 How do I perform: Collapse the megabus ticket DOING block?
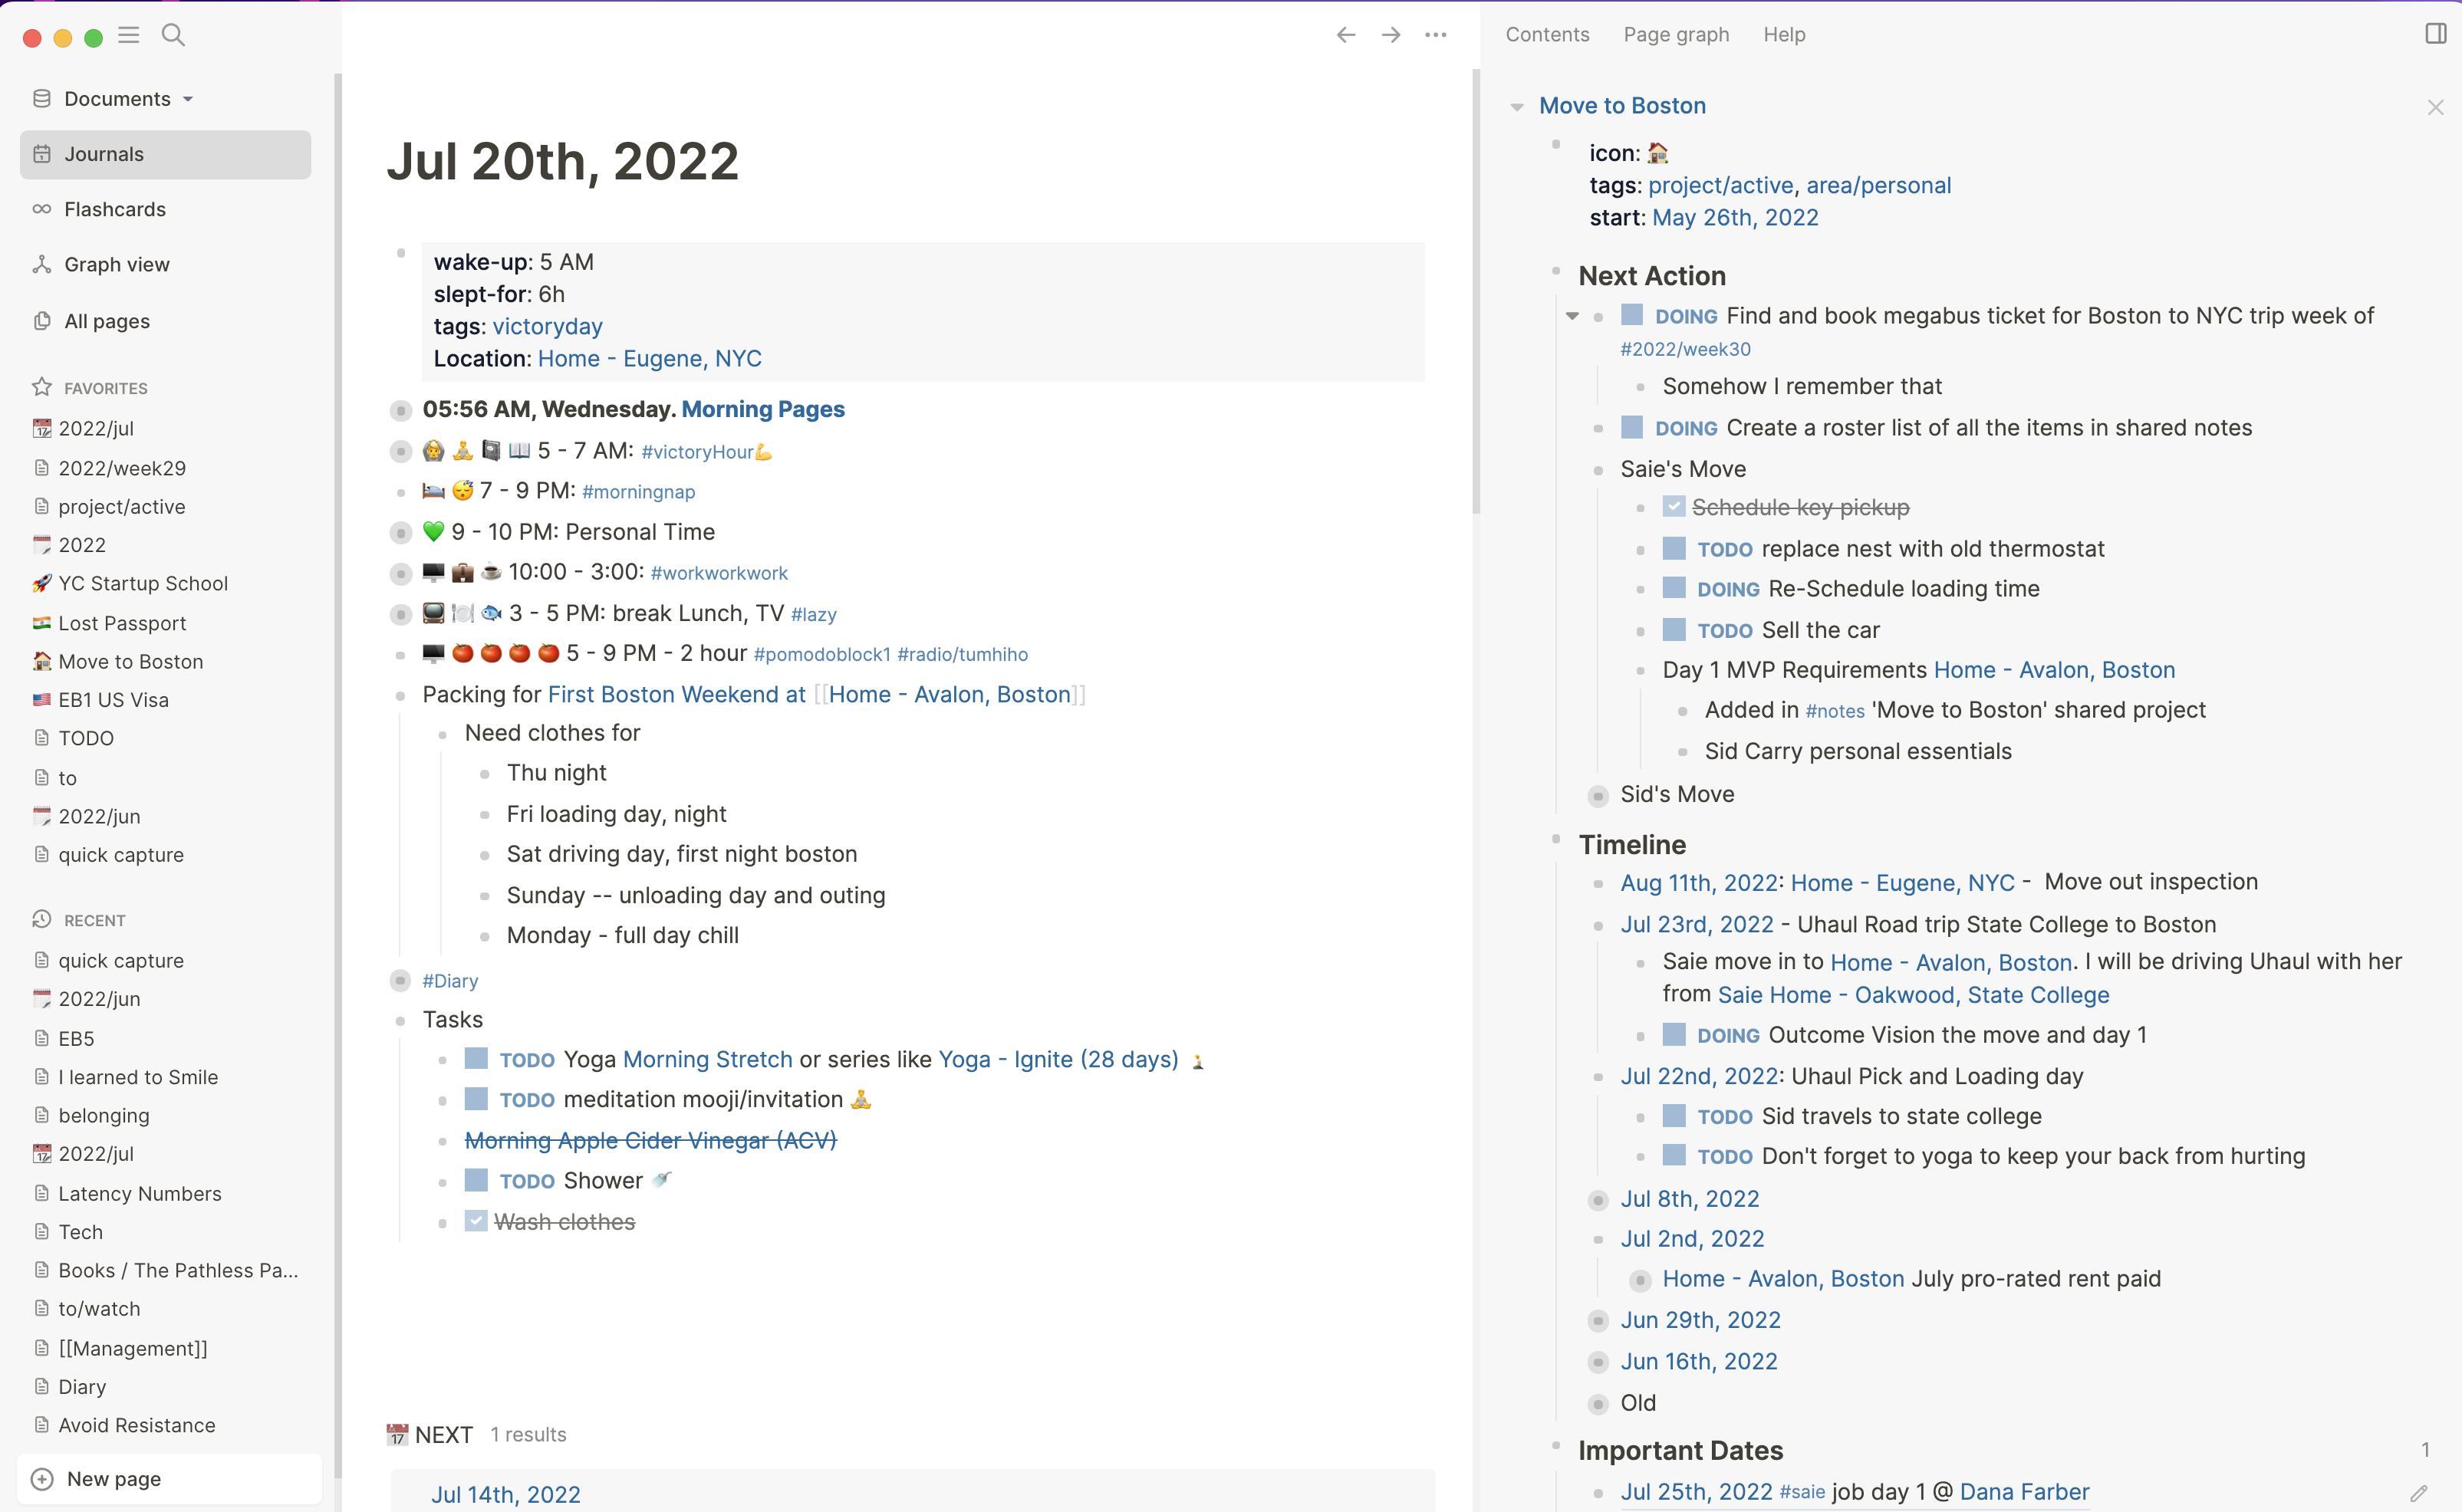coord(1572,316)
